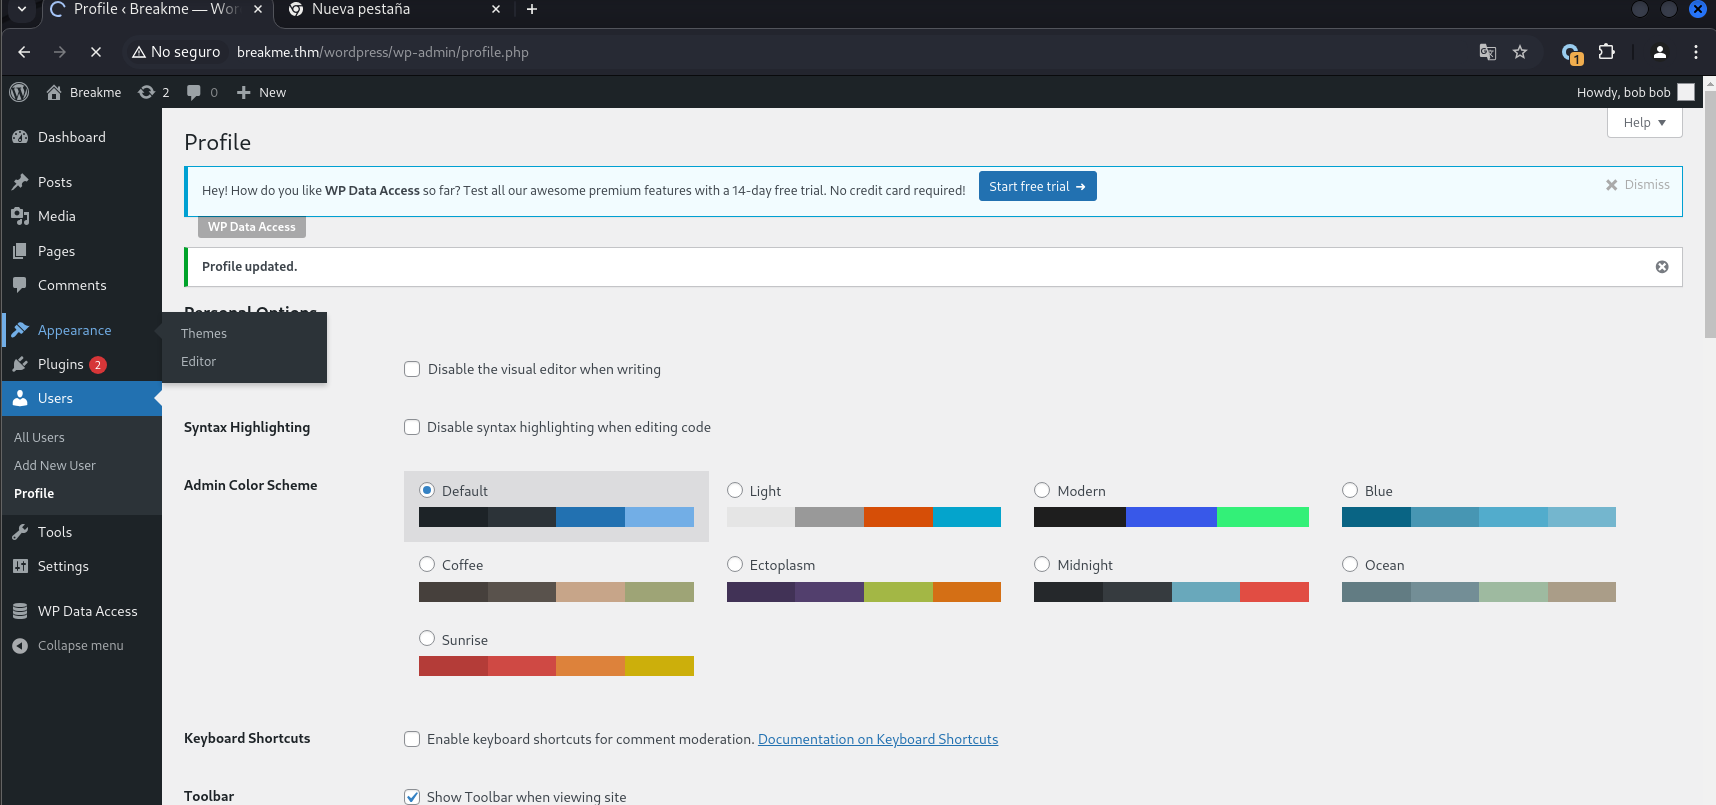Open the Chrome three-dot menu
1716x805 pixels.
click(1696, 52)
